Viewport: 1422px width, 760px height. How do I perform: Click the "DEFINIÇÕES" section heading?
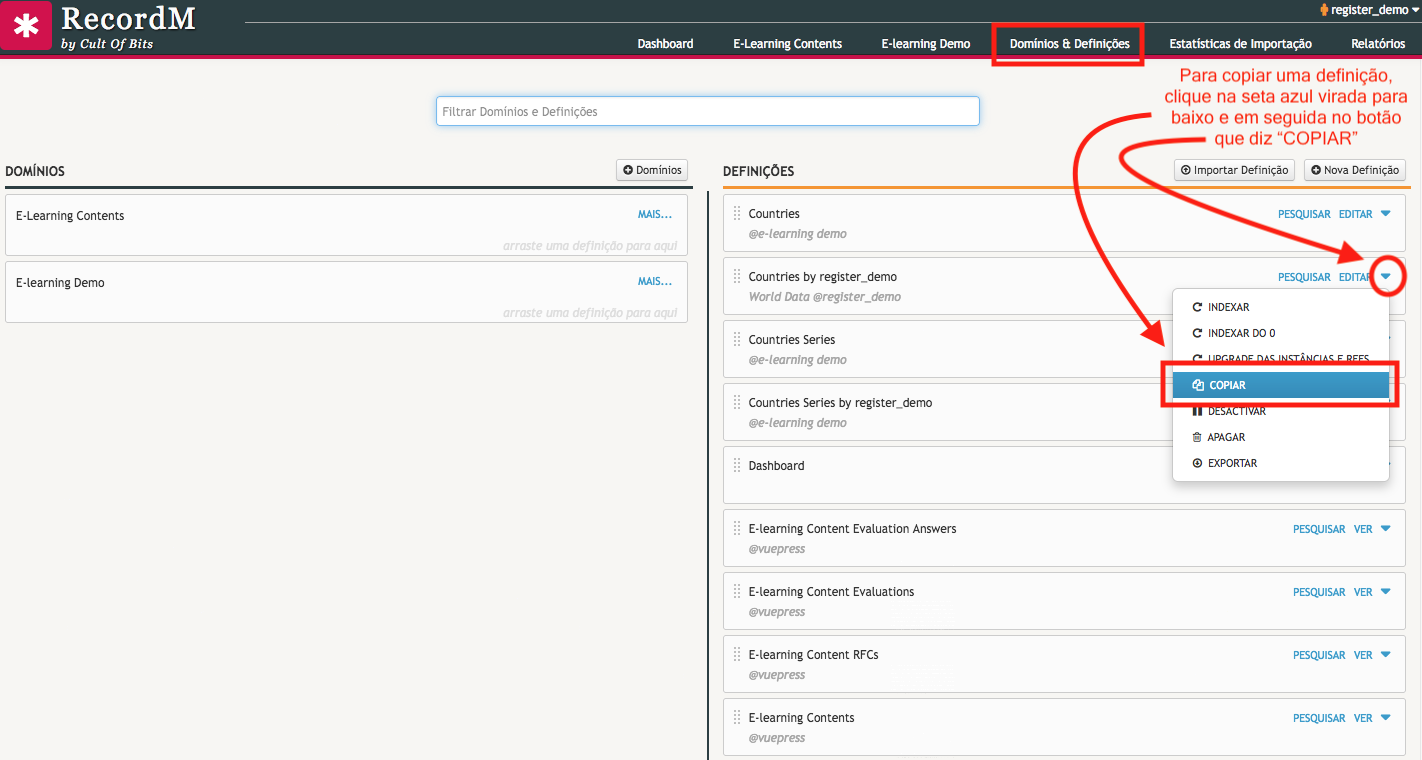coord(759,171)
